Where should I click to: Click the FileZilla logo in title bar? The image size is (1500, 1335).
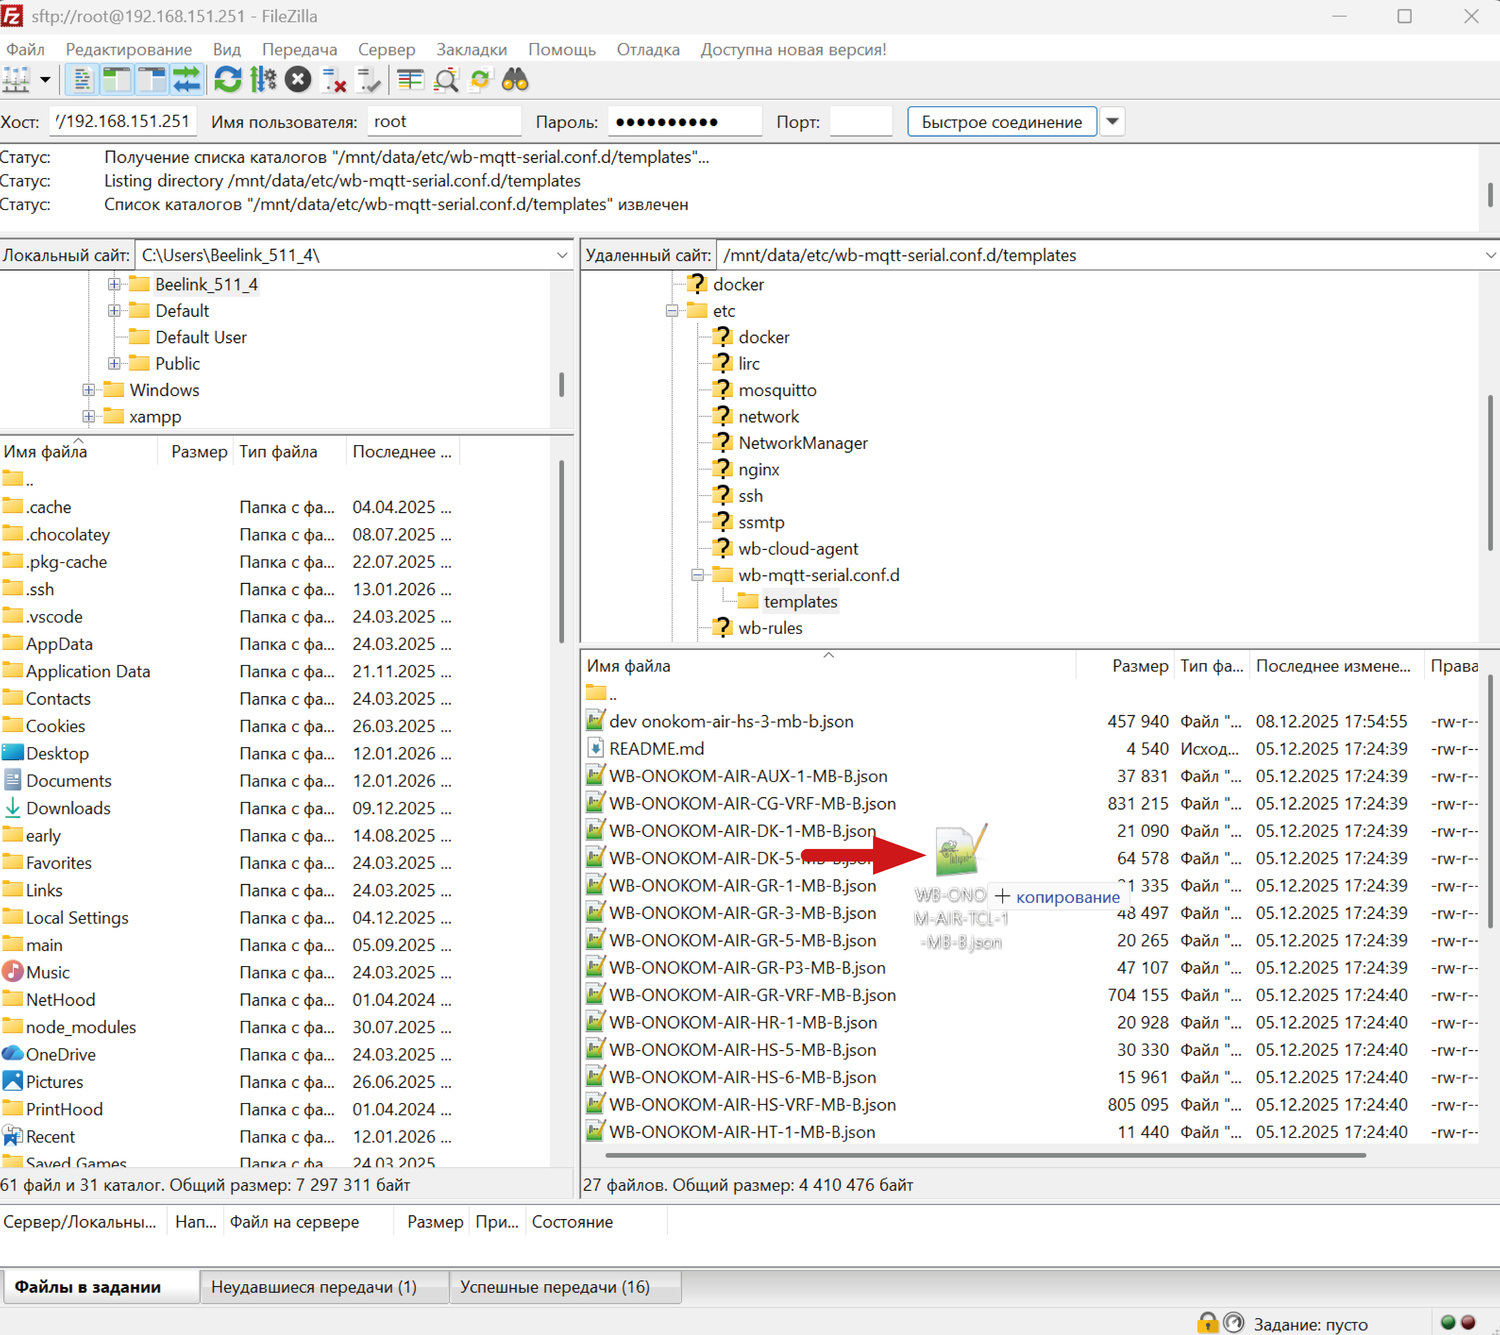pos(12,16)
